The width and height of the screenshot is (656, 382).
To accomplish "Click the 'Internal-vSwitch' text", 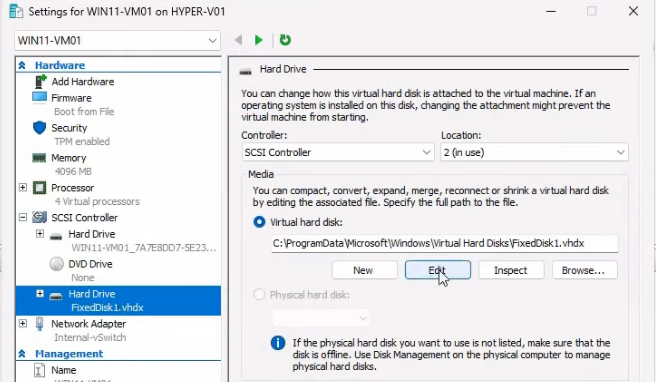I will coord(90,337).
